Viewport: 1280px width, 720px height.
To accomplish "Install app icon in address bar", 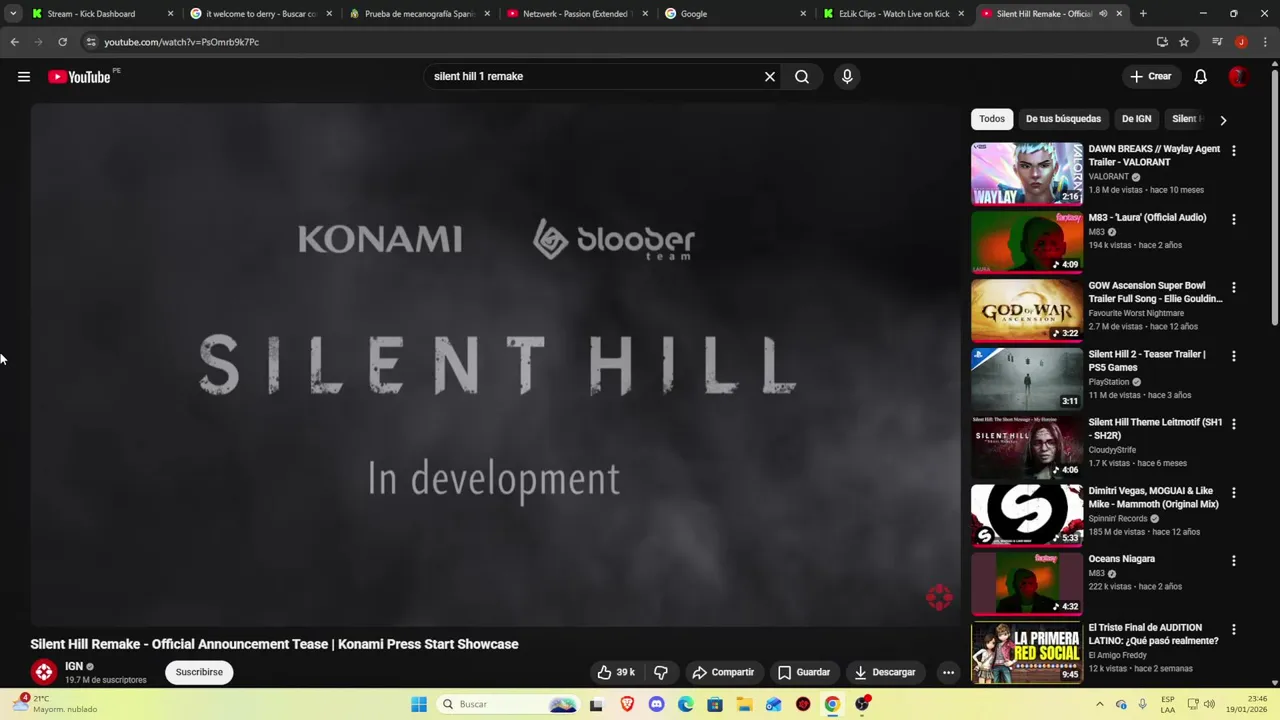I will click(1162, 42).
